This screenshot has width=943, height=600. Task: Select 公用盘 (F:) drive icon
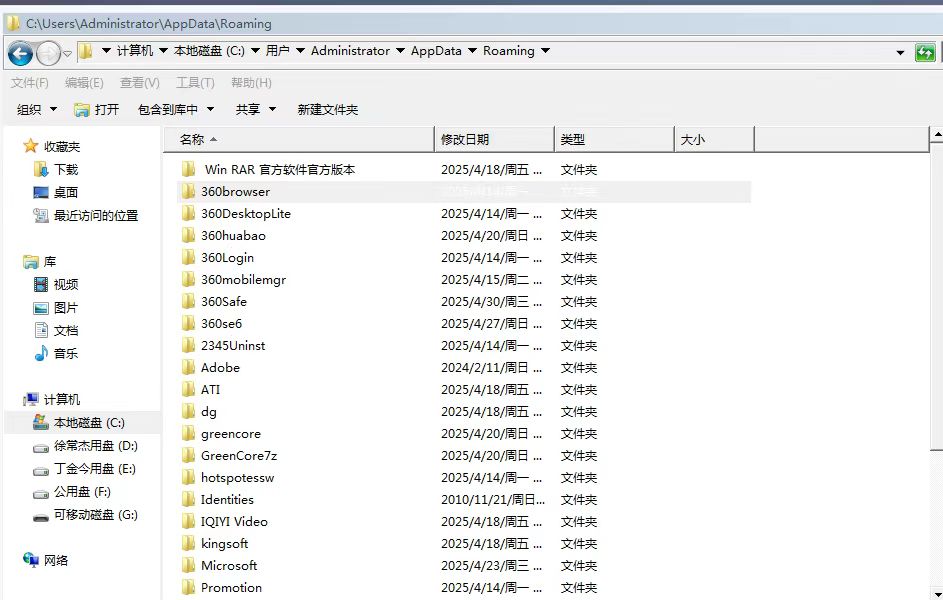[x=40, y=494]
